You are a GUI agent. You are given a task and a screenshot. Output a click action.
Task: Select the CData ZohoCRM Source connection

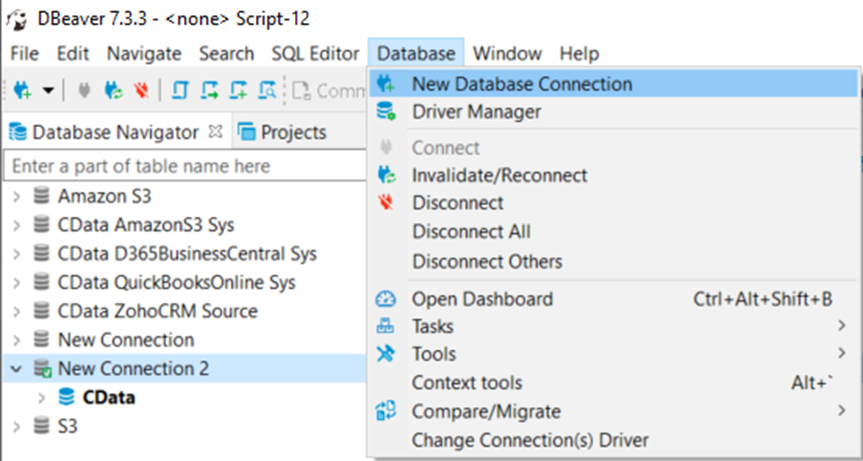pos(157,311)
